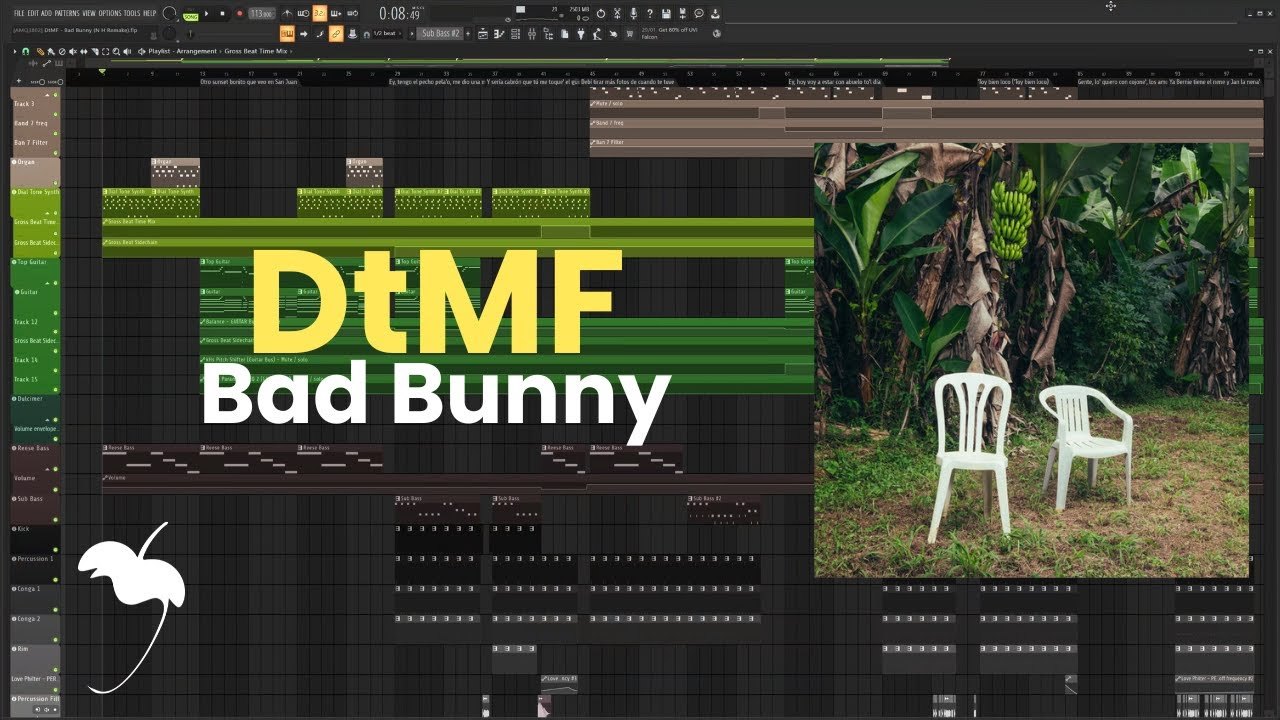
Task: Click the transport Play button
Action: click(x=207, y=14)
